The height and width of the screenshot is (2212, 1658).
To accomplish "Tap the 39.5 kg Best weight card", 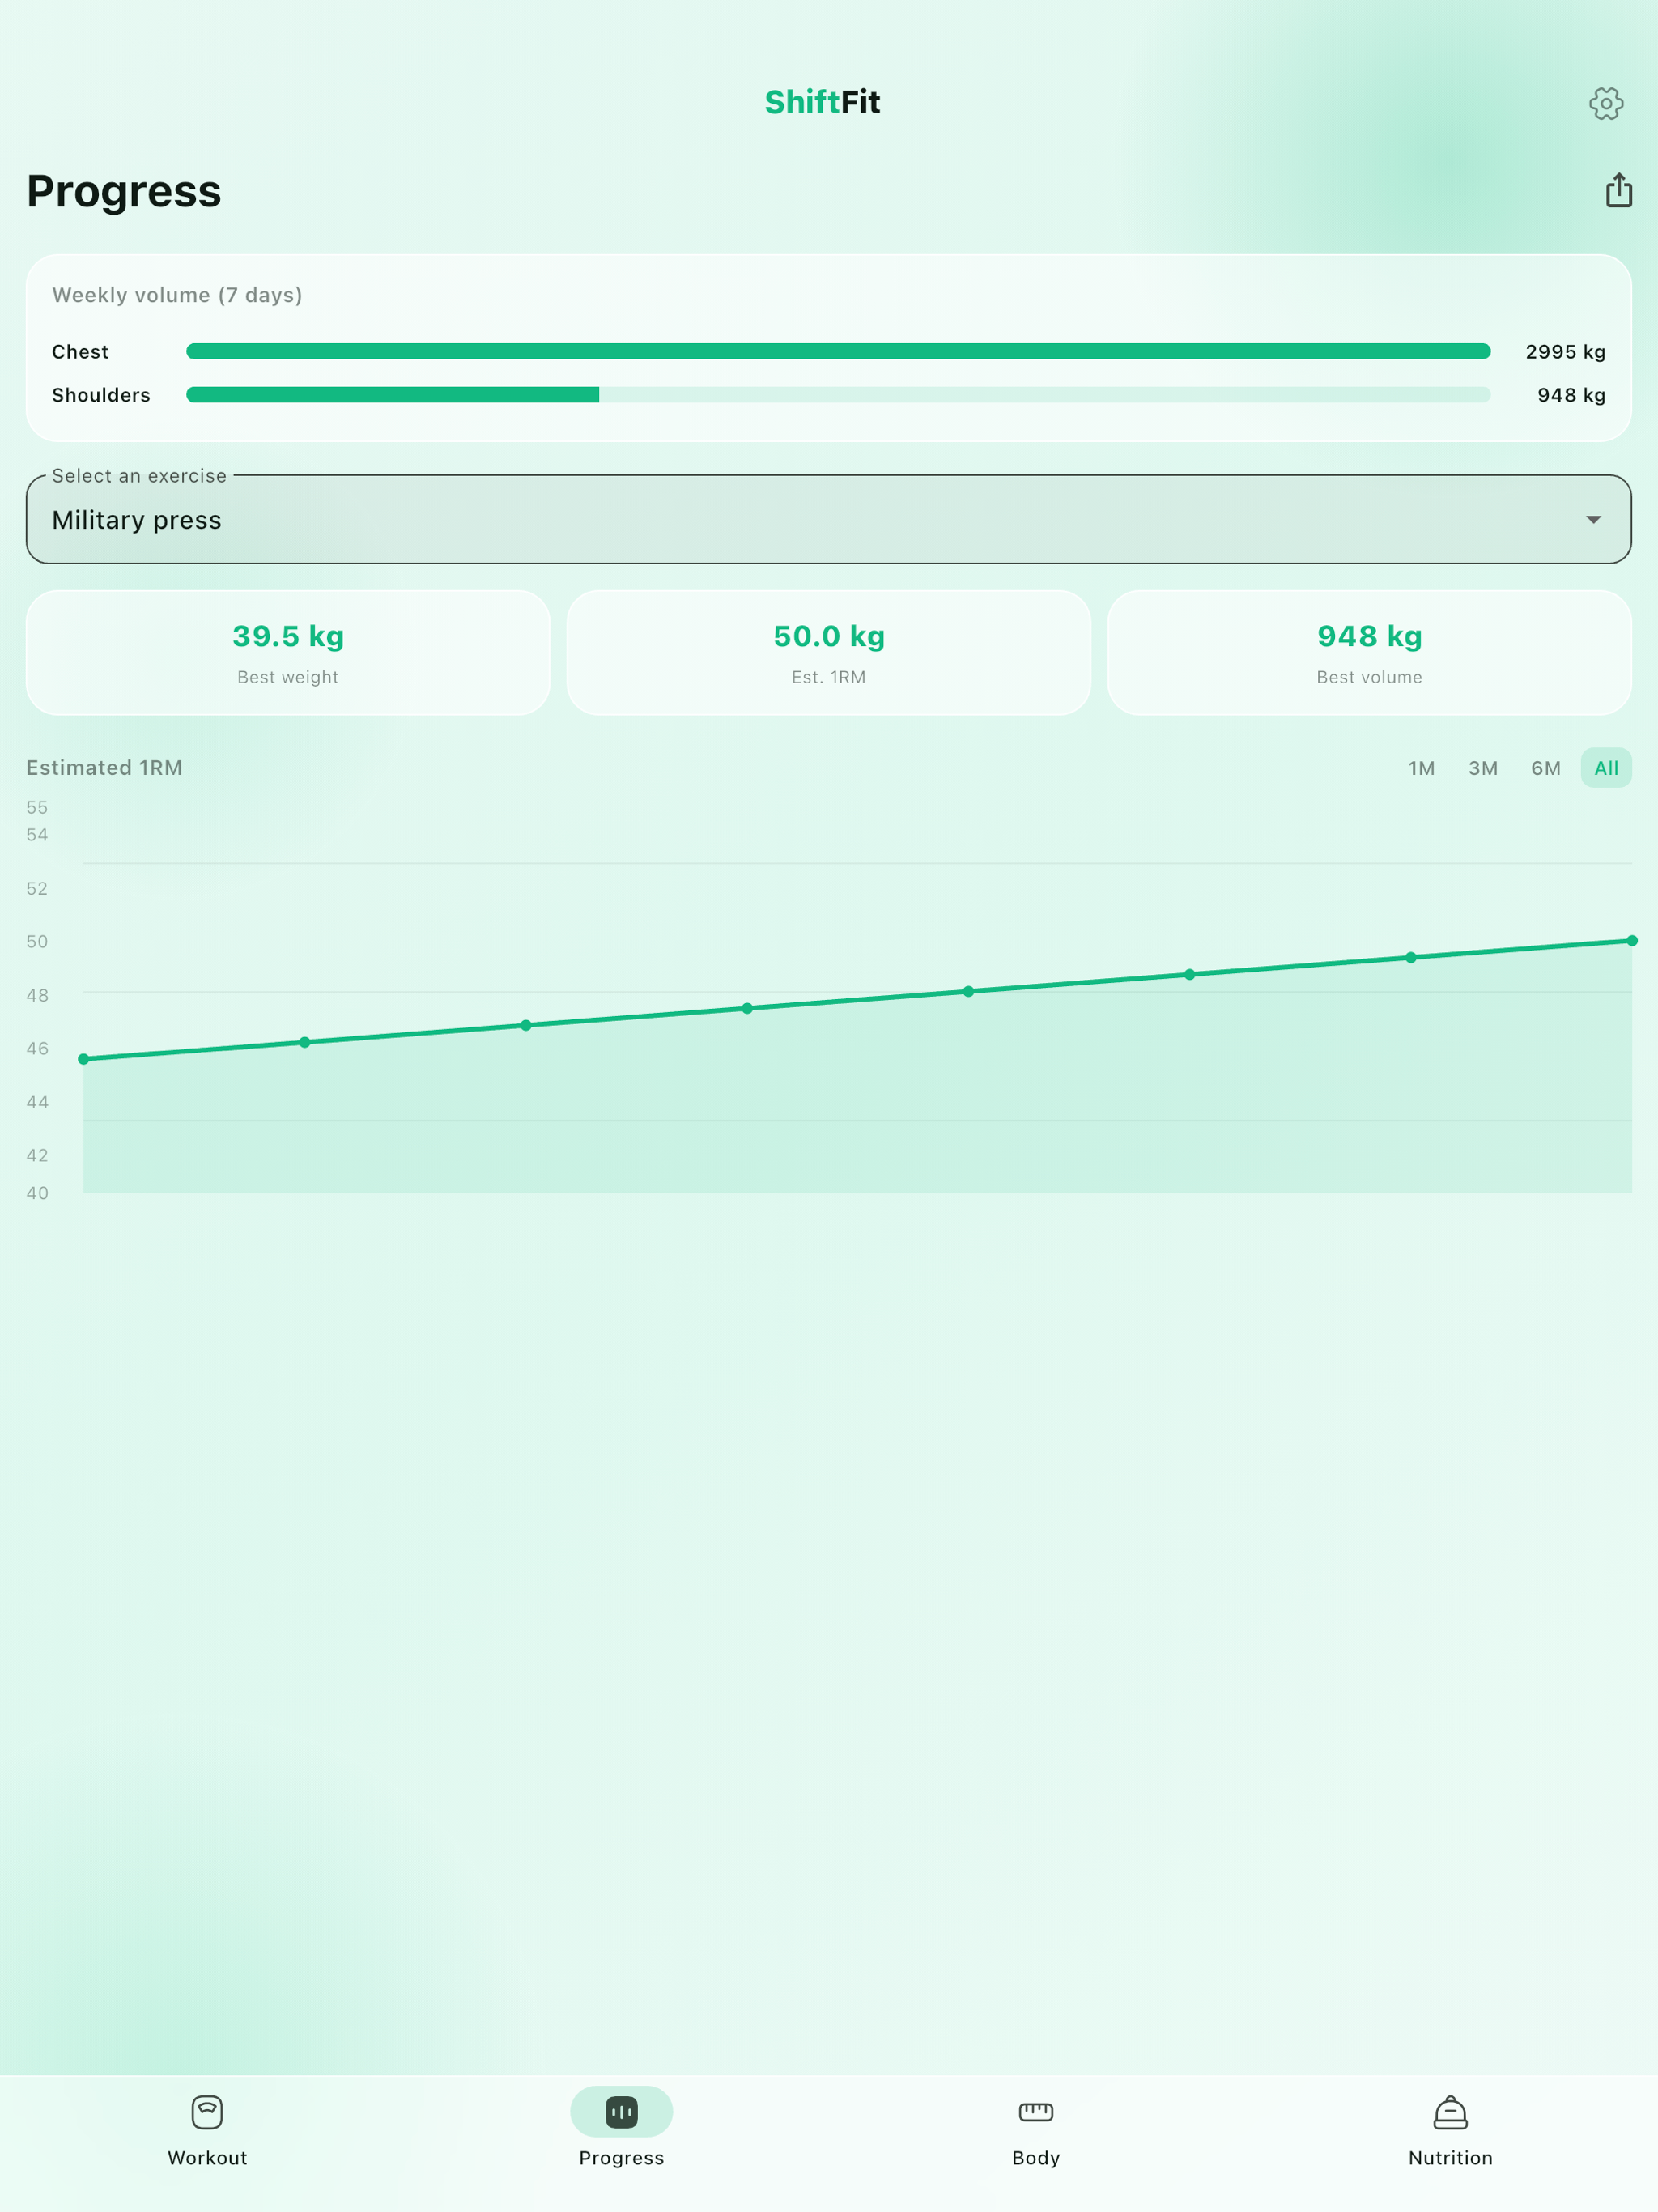I will pos(288,652).
